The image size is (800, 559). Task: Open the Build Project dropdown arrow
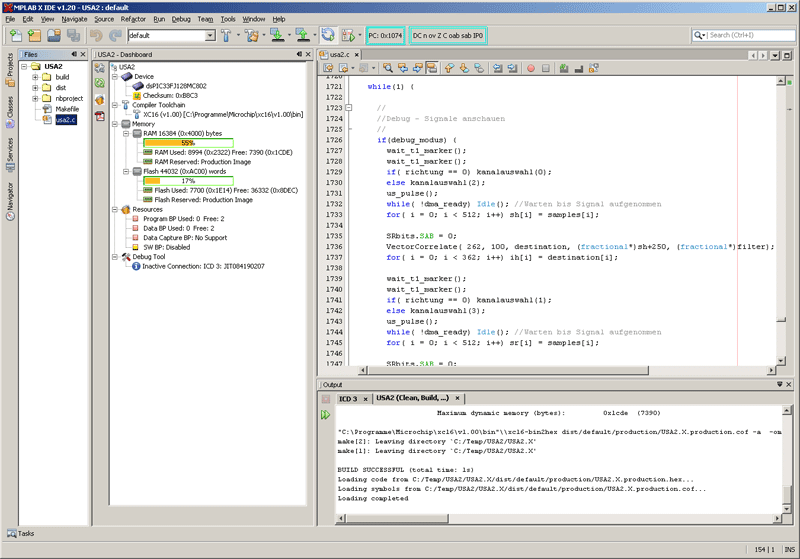click(238, 35)
